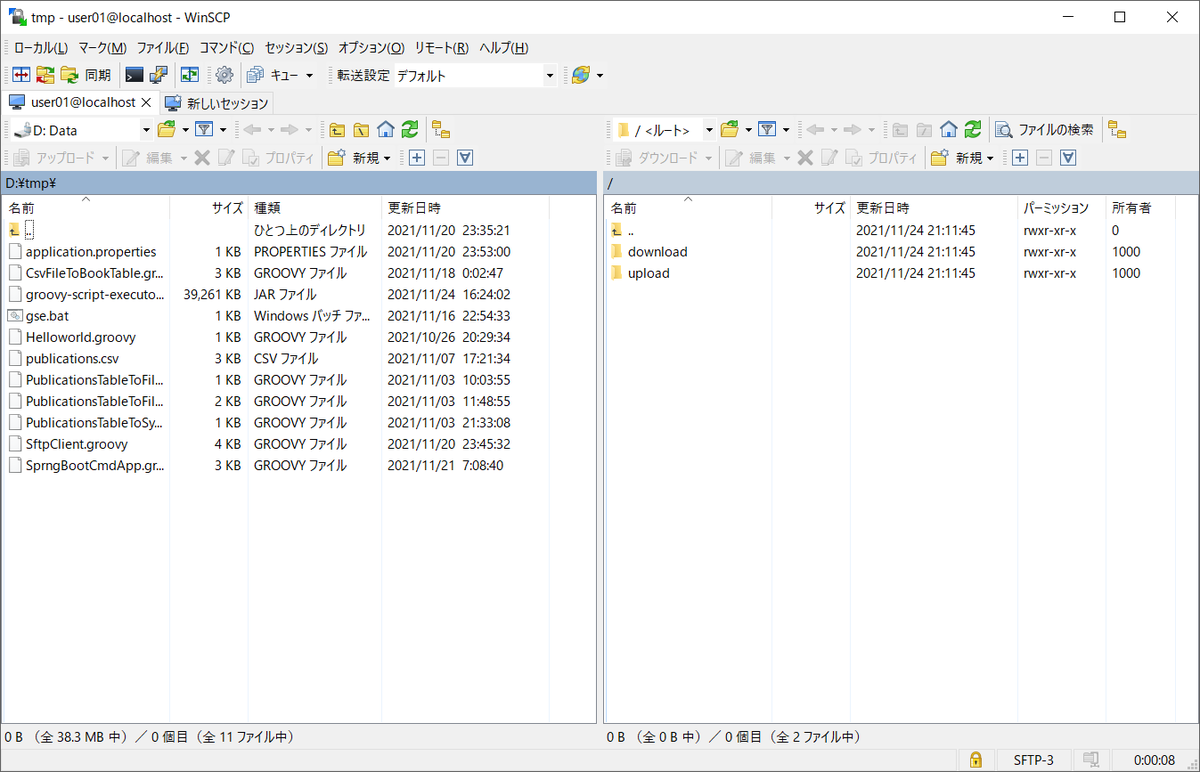Open the 転送設定 デフォルト combo box
Screen dimensions: 1200x772
pos(475,75)
